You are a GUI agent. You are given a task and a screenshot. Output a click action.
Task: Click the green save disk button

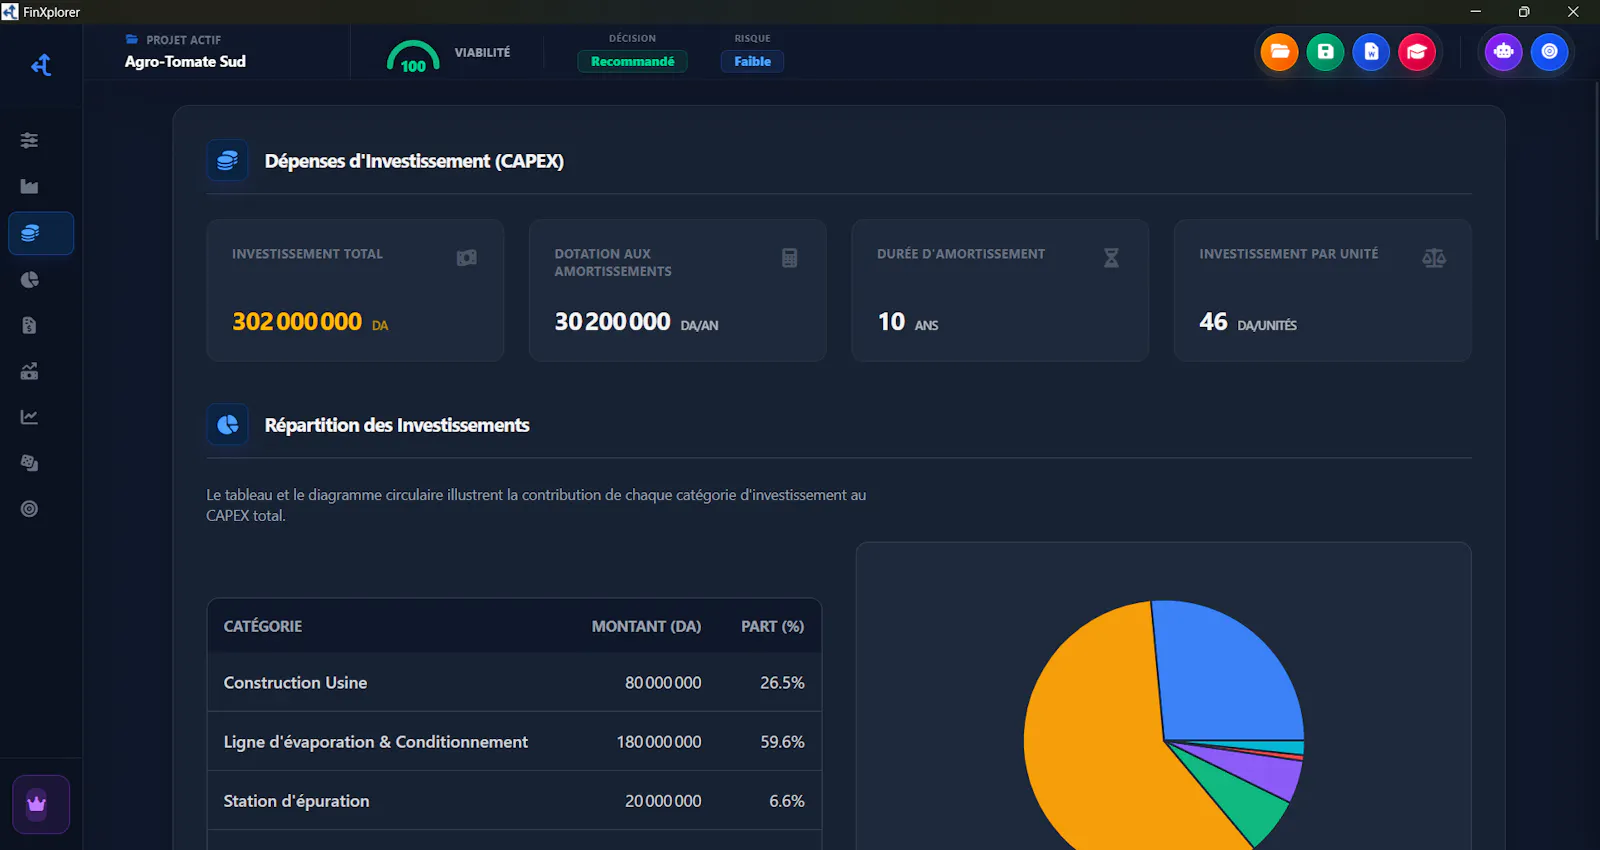click(x=1325, y=52)
